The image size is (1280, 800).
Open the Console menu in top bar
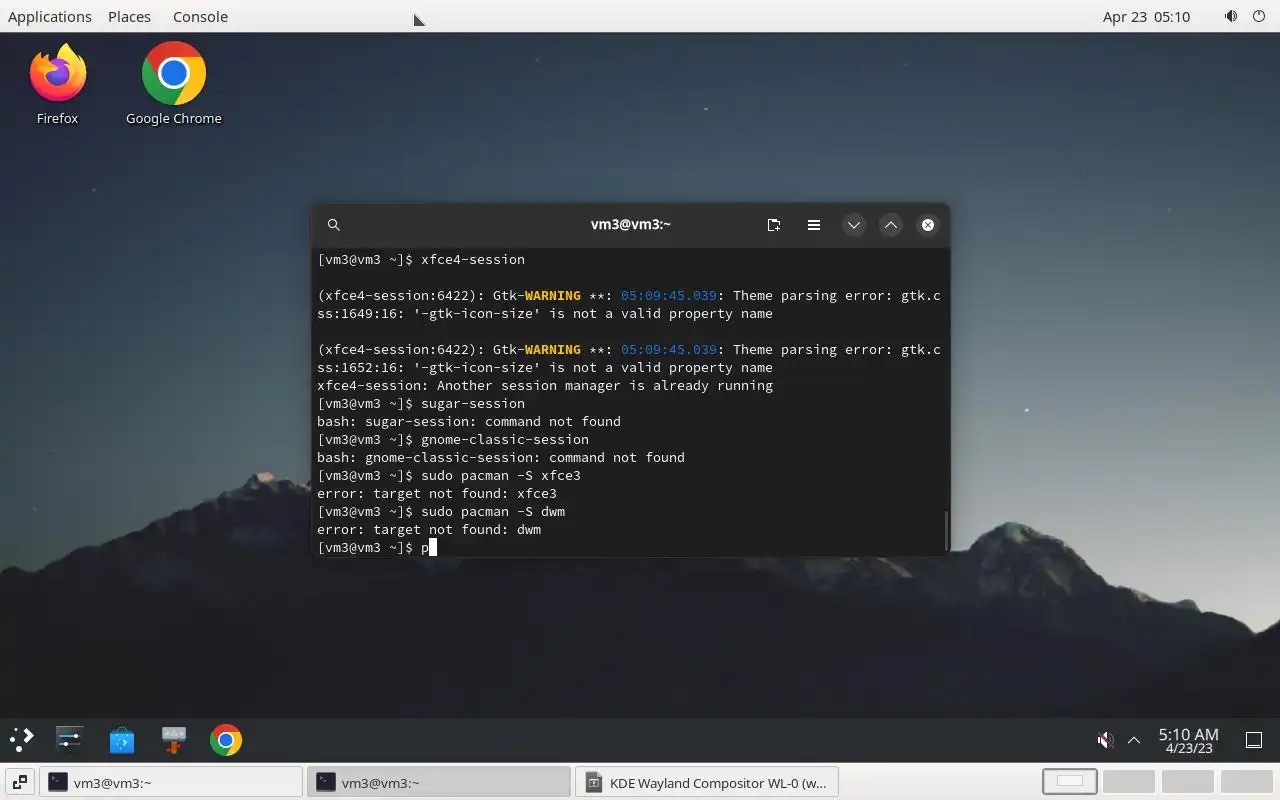(x=200, y=16)
